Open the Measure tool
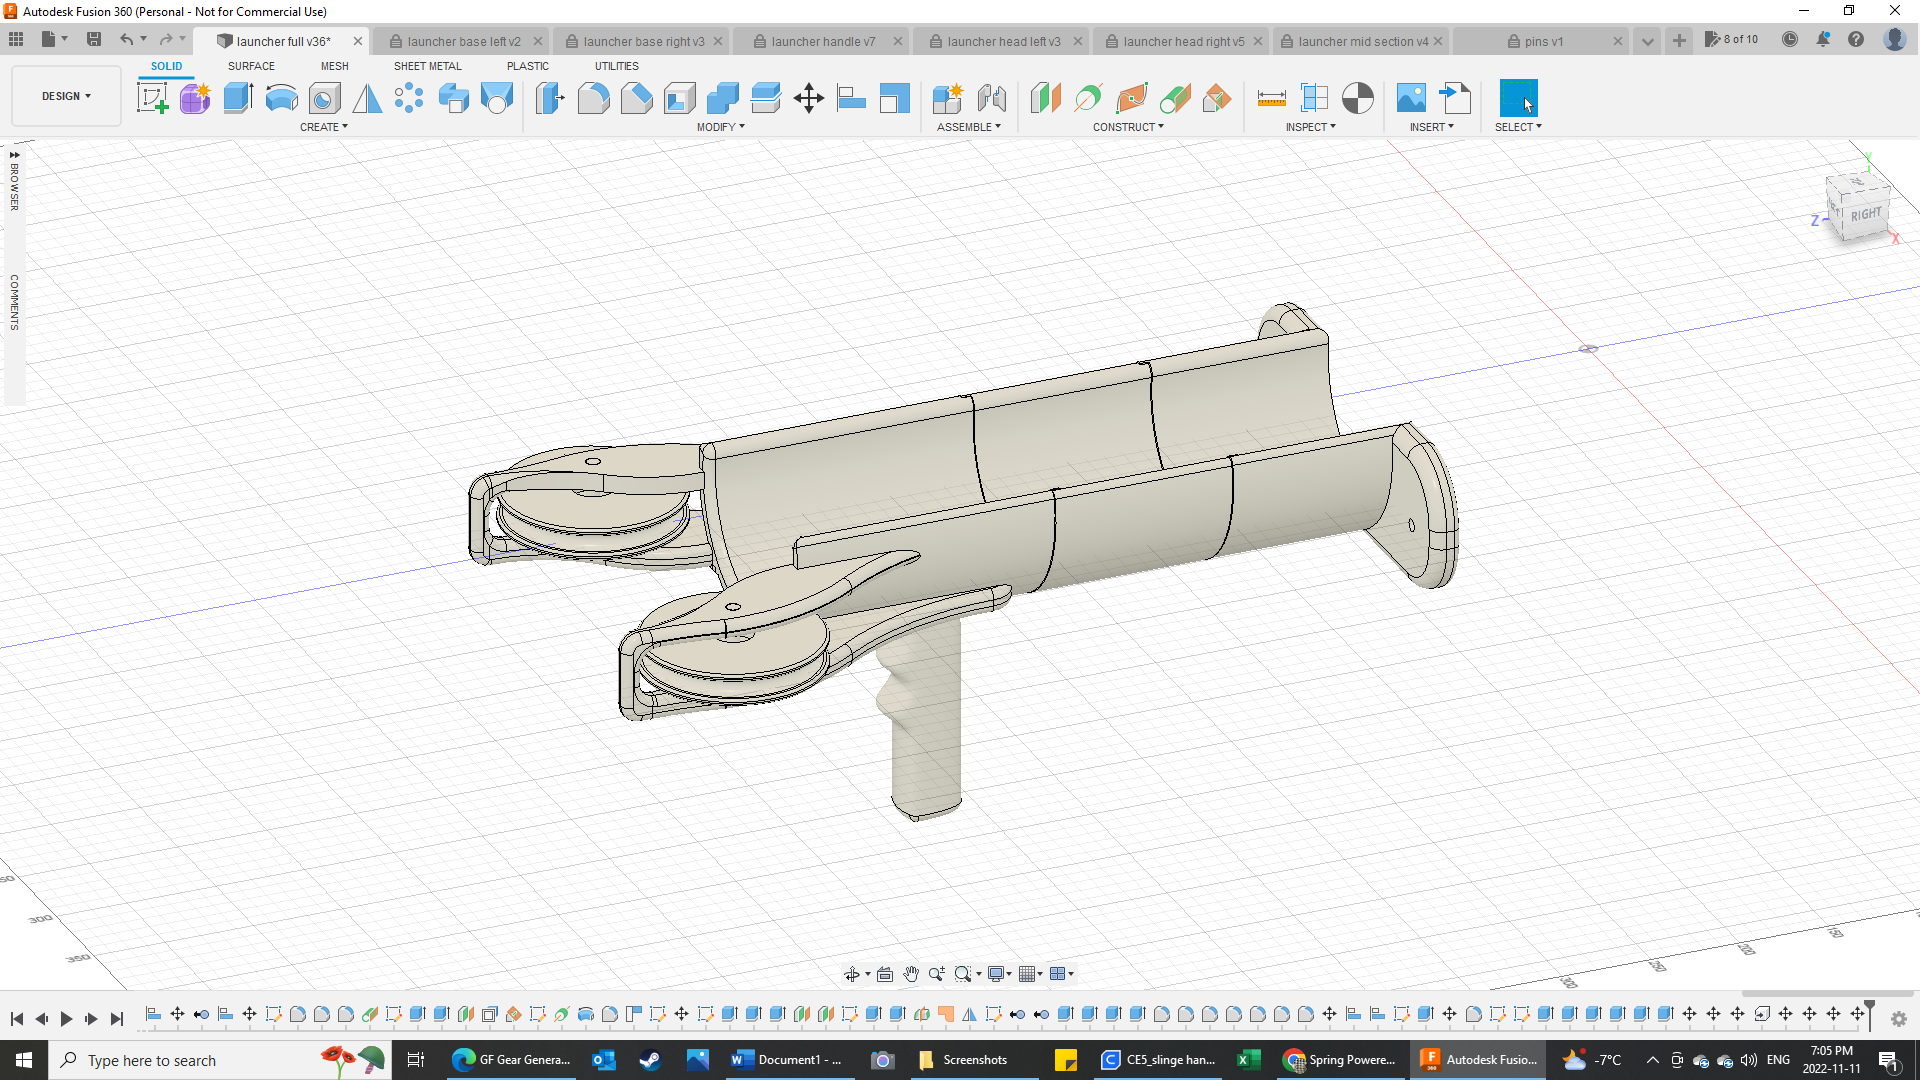1920x1080 pixels. (x=1271, y=97)
